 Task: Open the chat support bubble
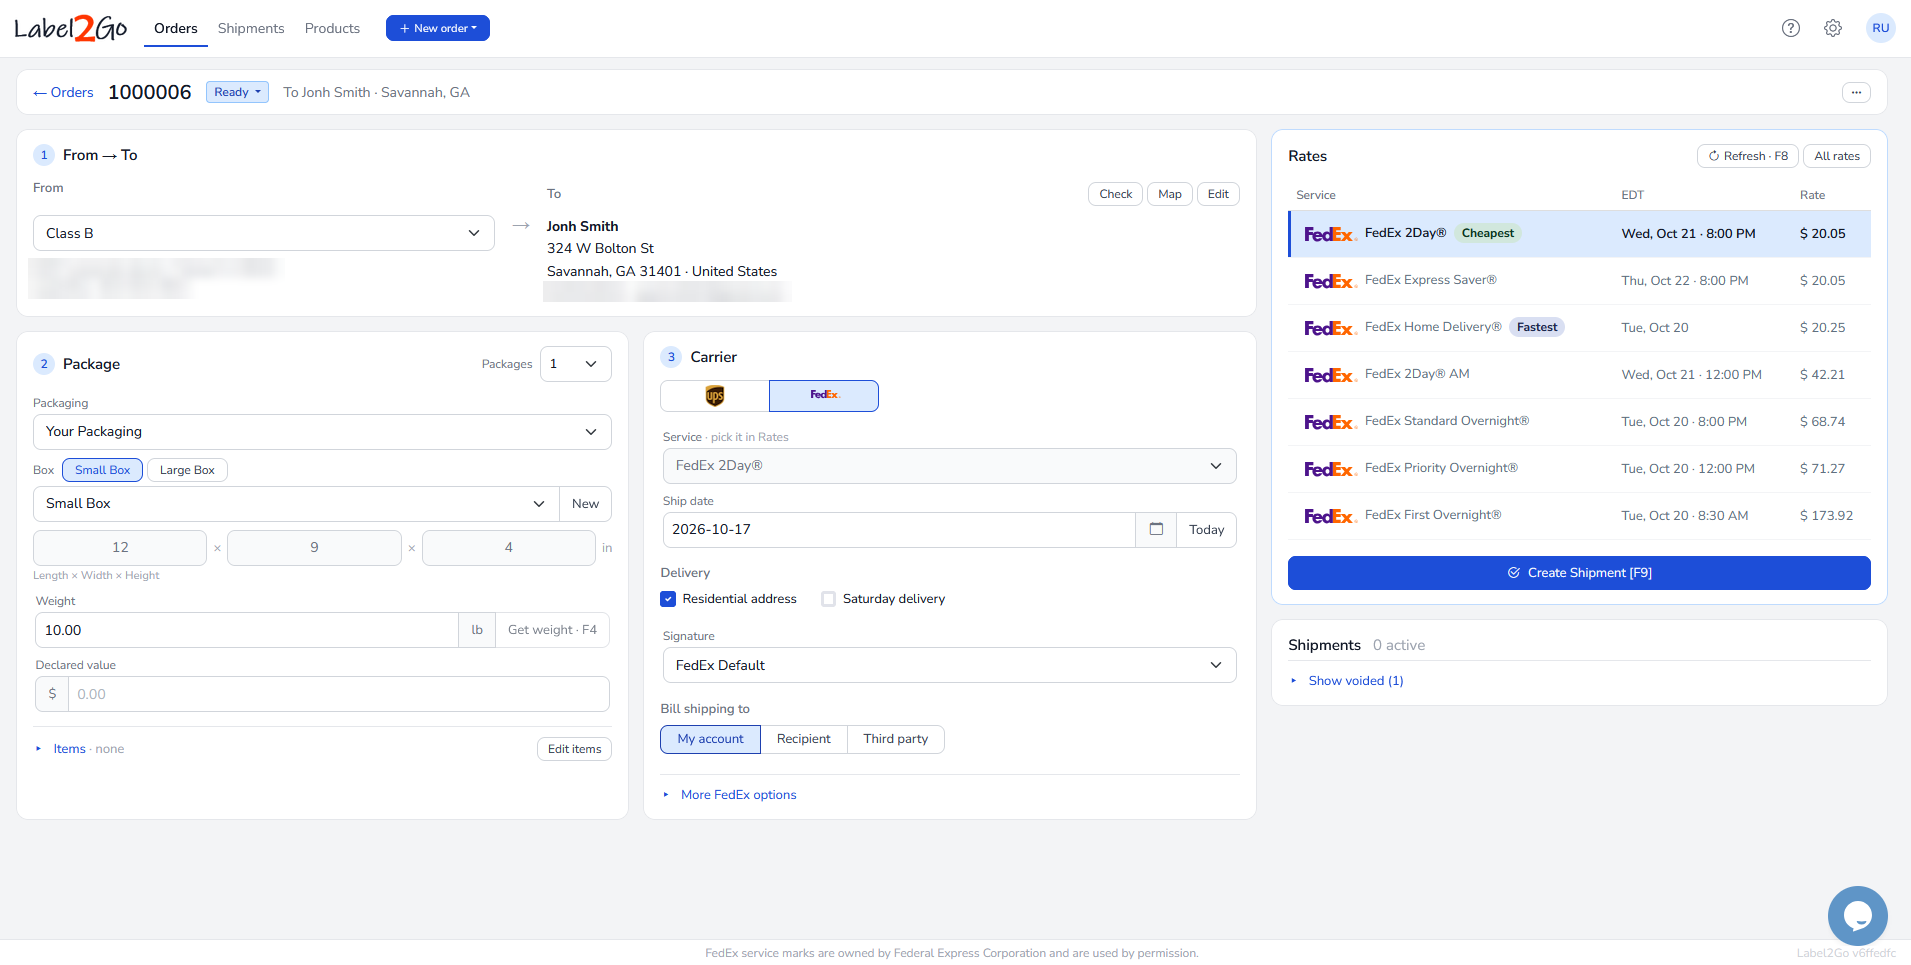point(1857,915)
